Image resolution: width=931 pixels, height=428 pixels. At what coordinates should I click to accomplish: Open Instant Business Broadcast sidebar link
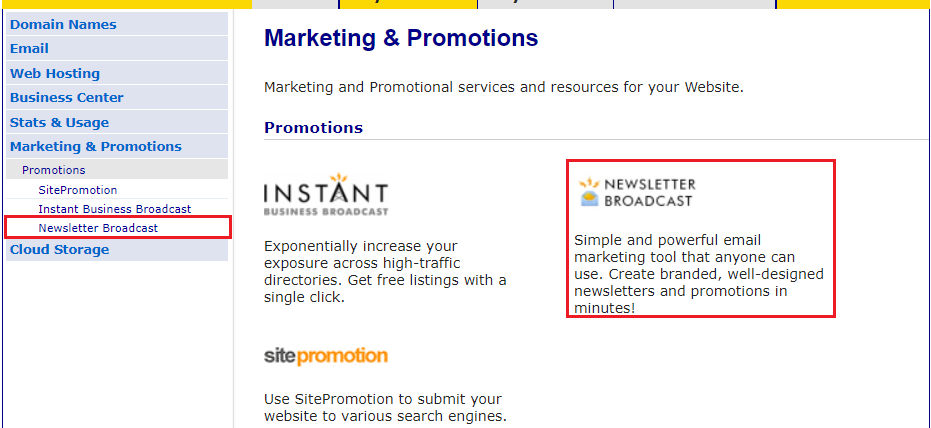[x=115, y=209]
